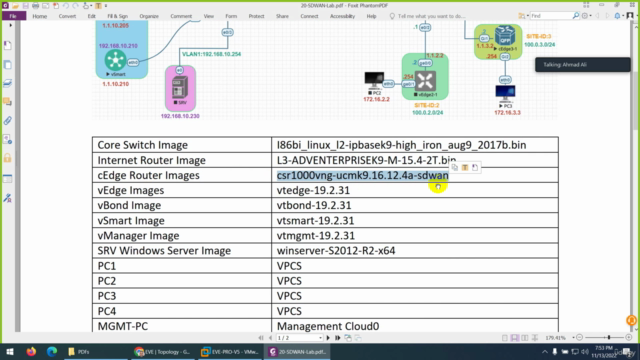Open Microsoft Edge from the taskbar
The width and height of the screenshot is (640, 360).
(x=51, y=351)
